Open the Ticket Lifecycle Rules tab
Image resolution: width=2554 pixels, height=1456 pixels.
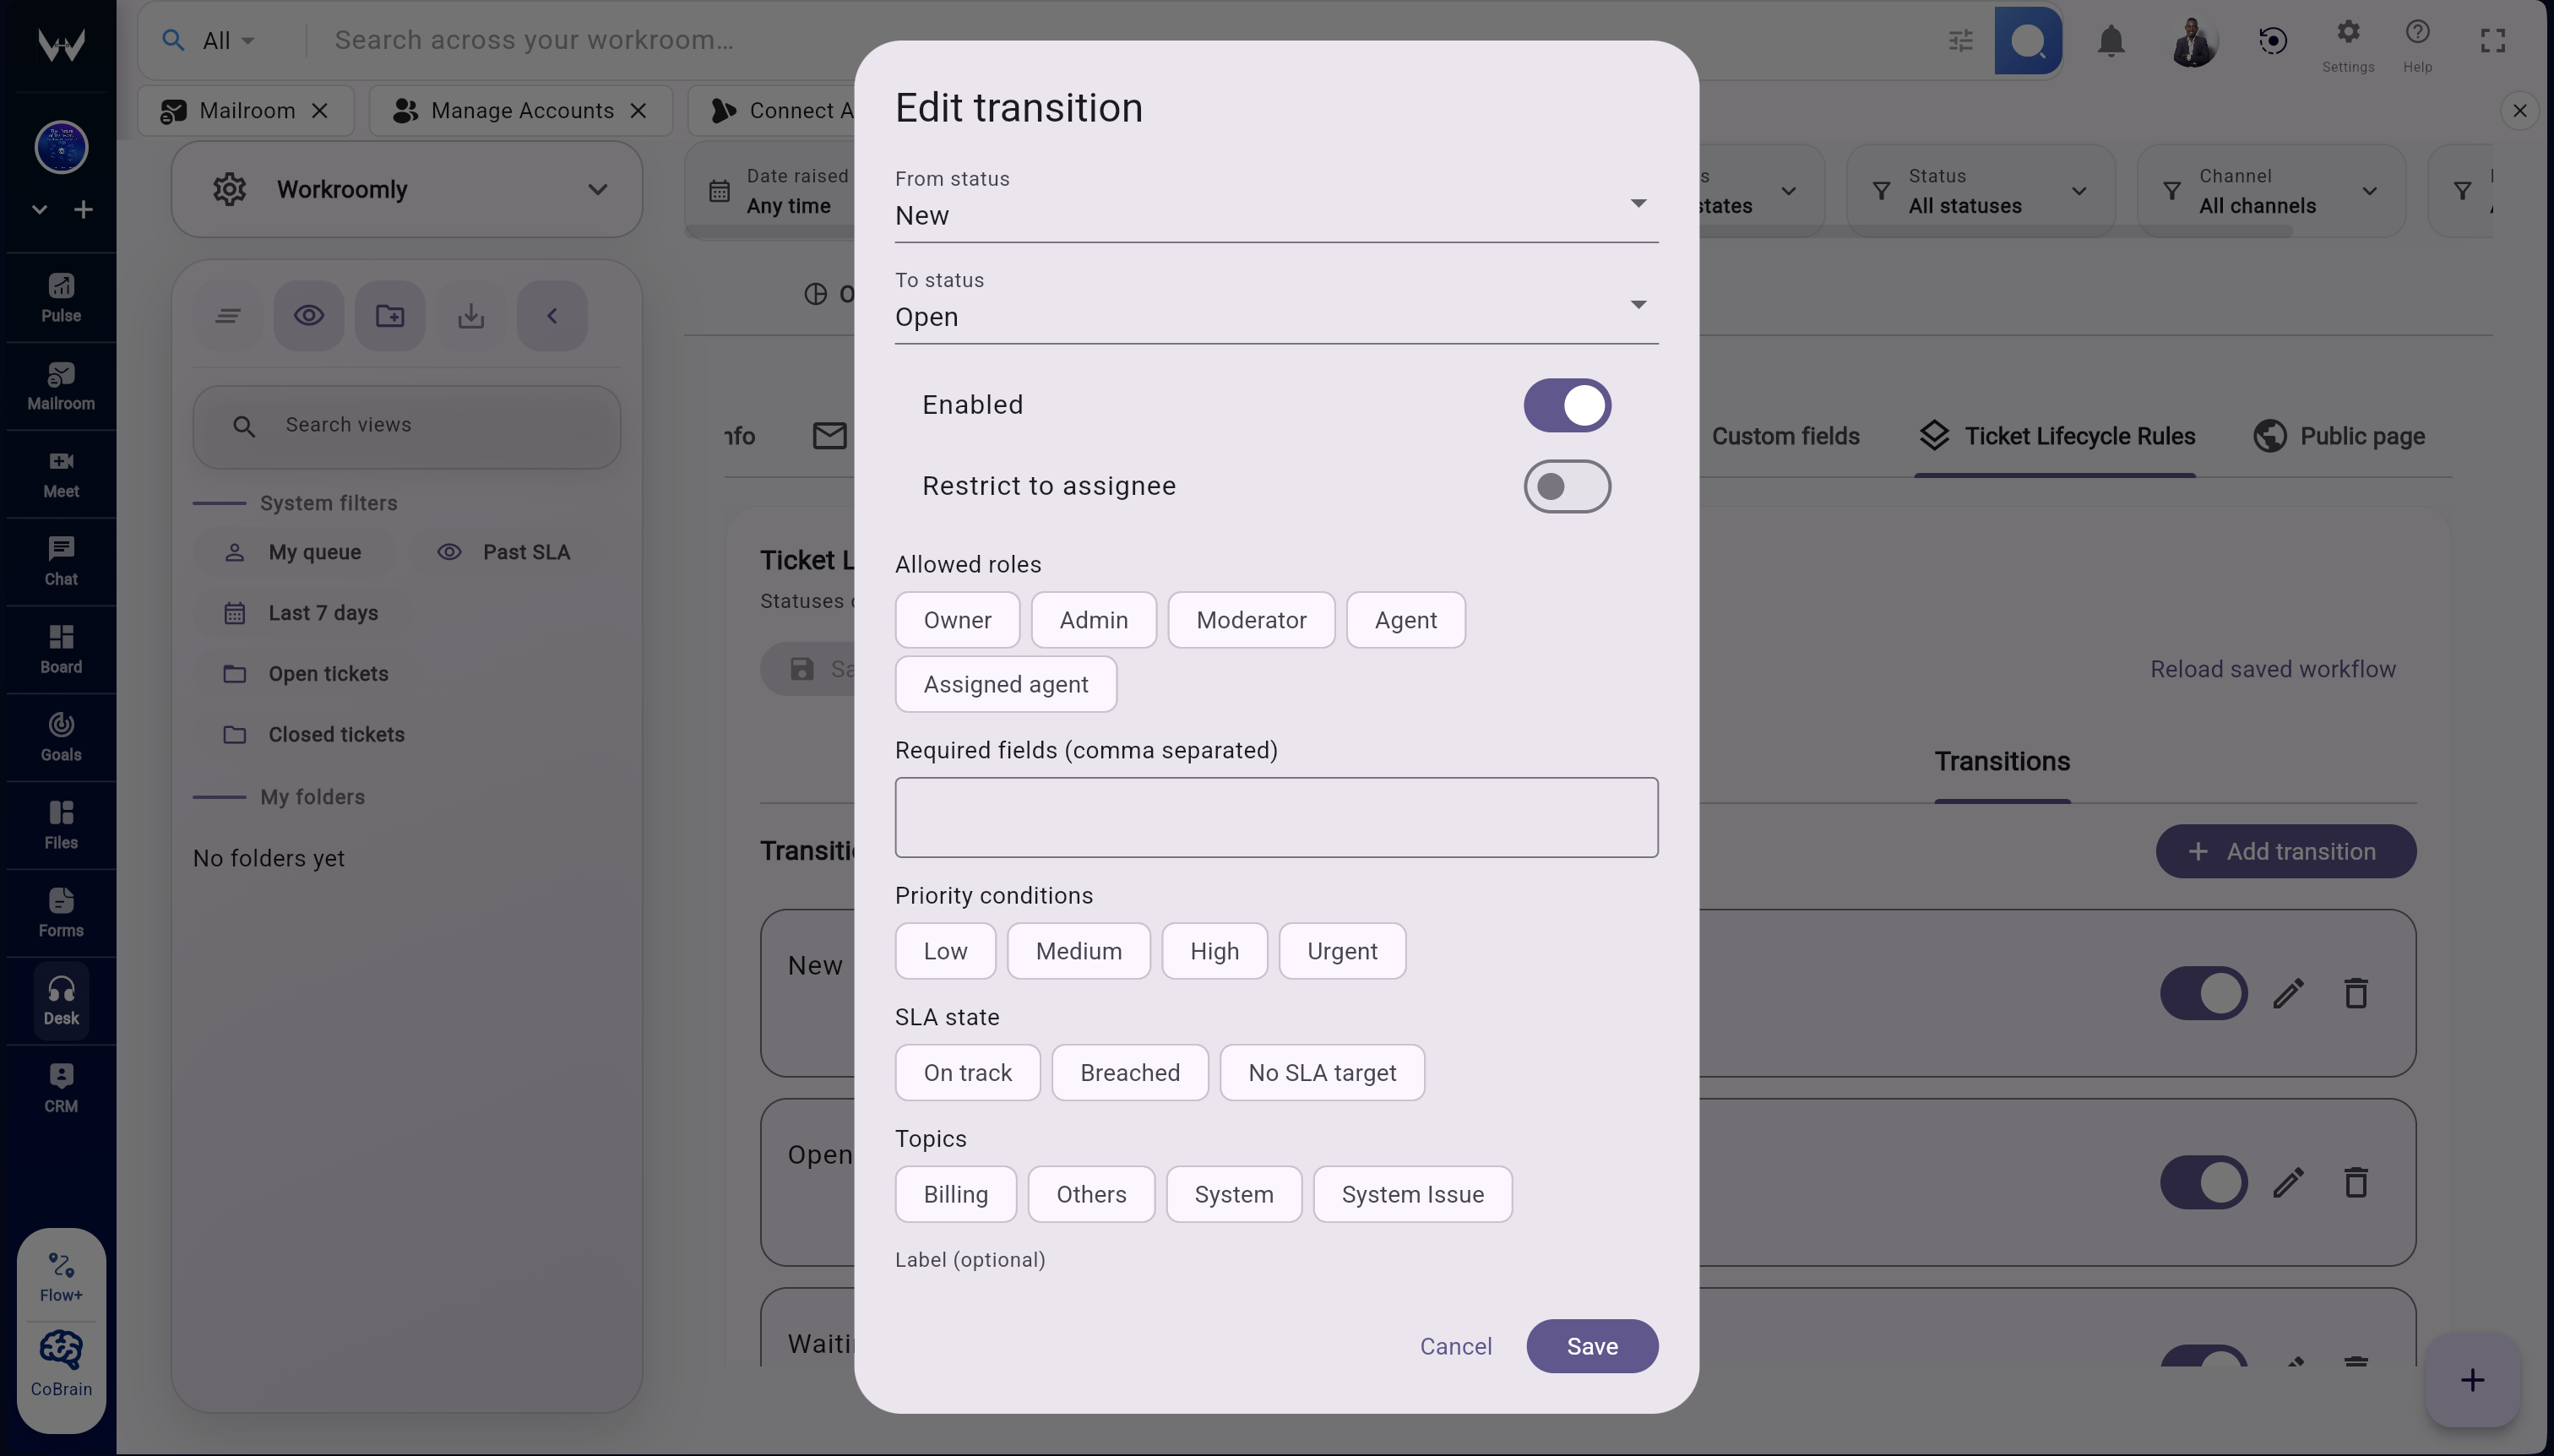[2054, 436]
